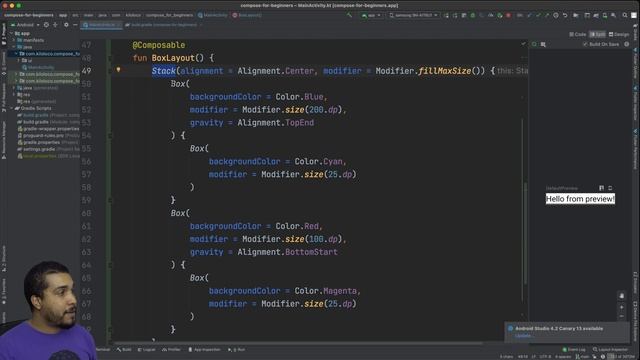Open the App Inspection tool window
Screen dimensions: 640x360
pos(204,350)
